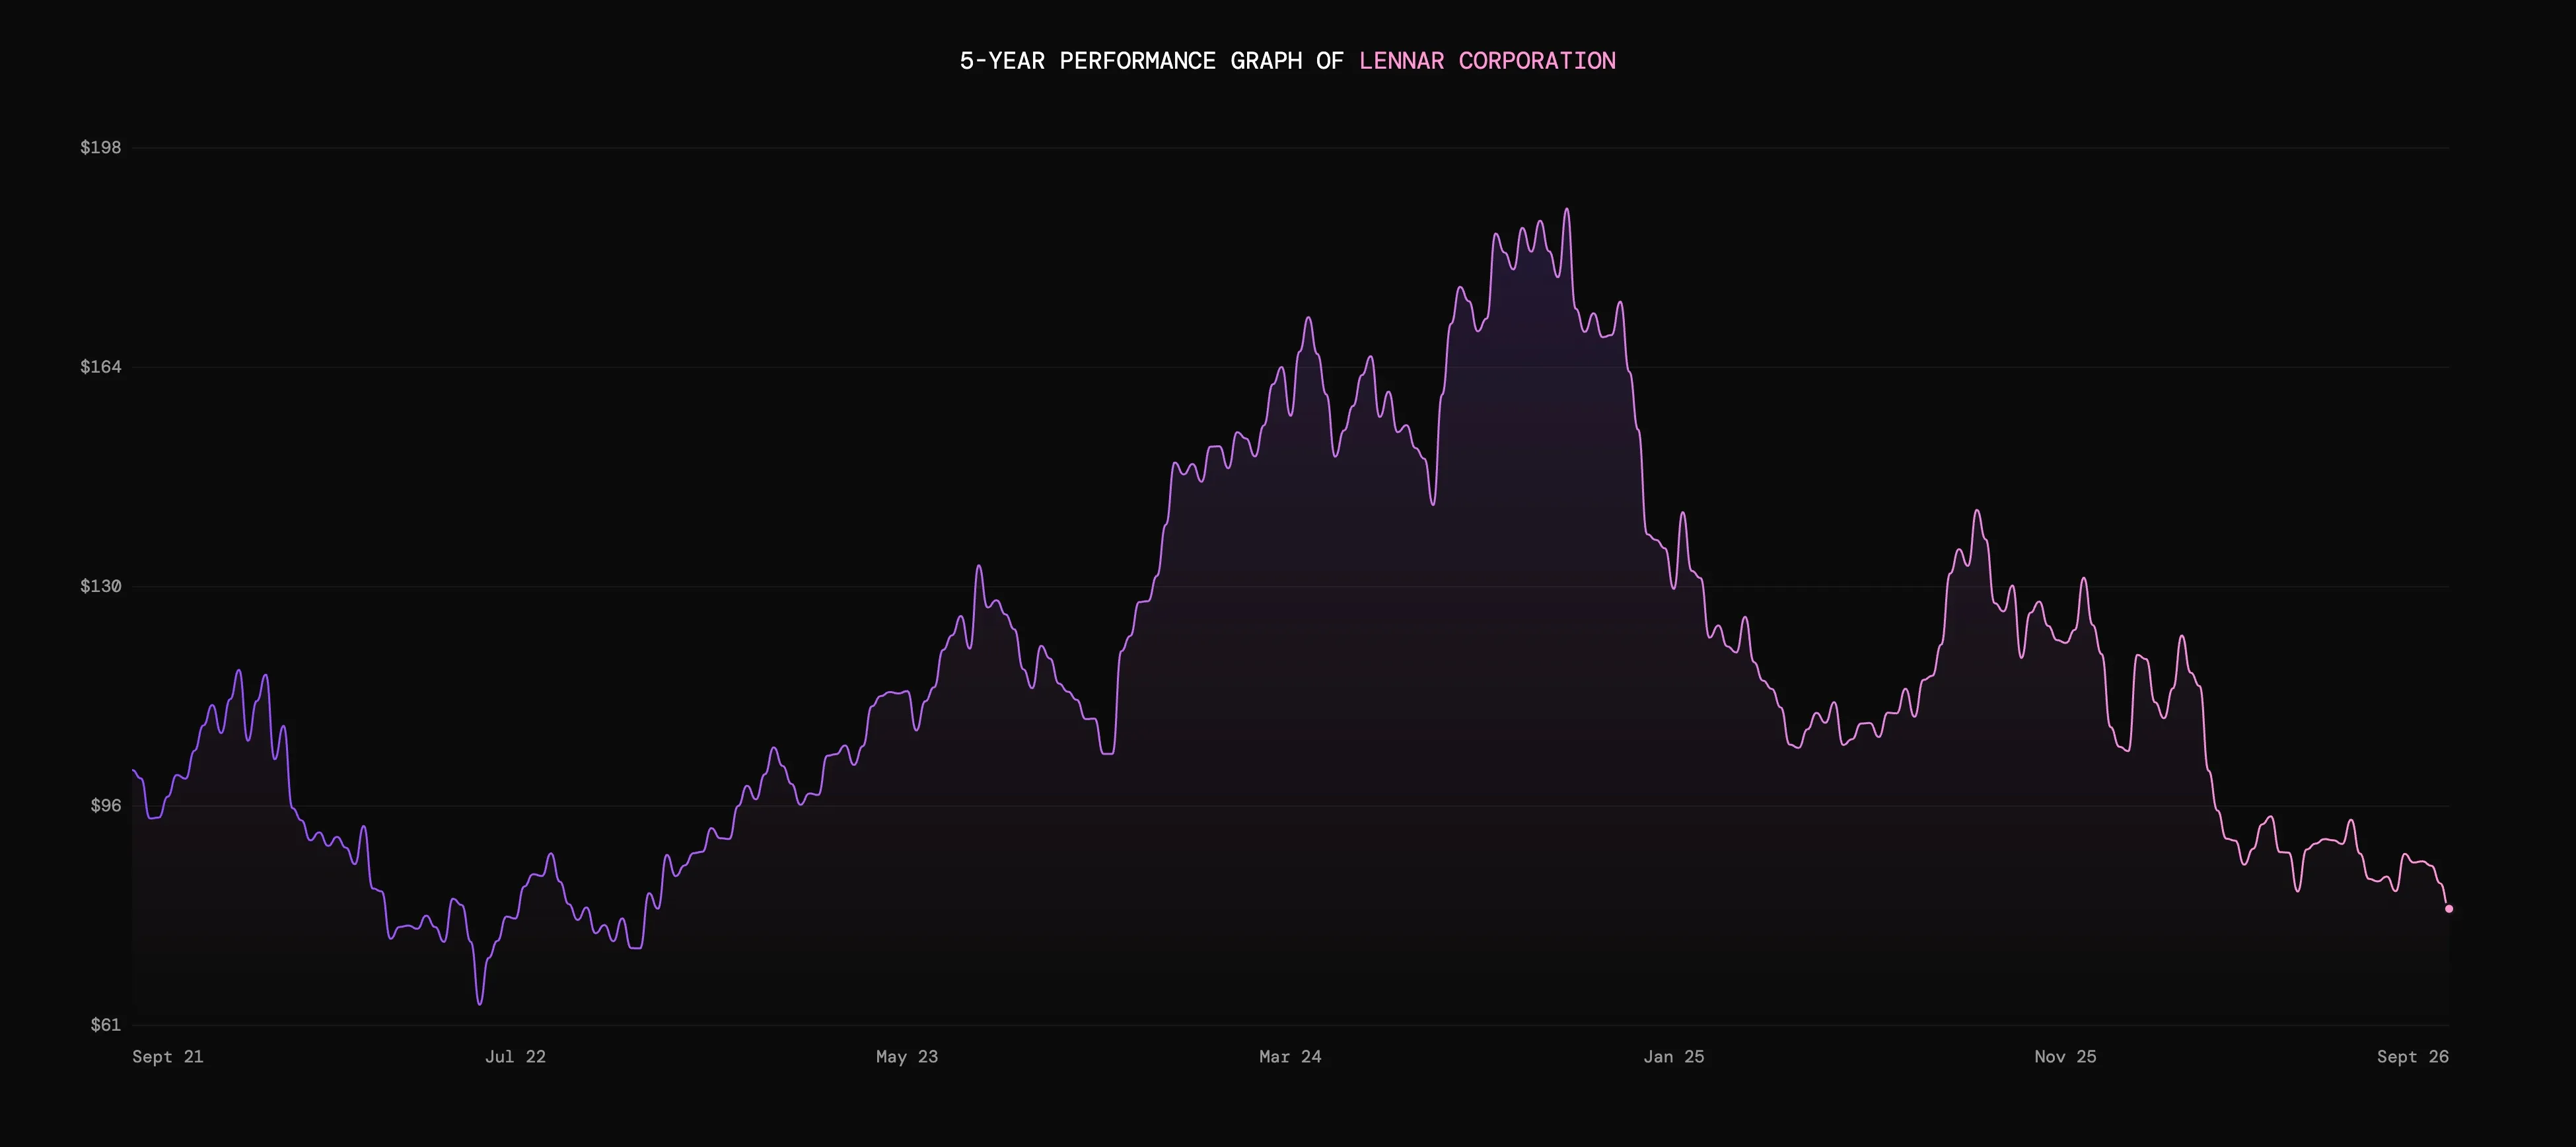
Task: Click the $164 y-axis label
Action: tap(100, 367)
